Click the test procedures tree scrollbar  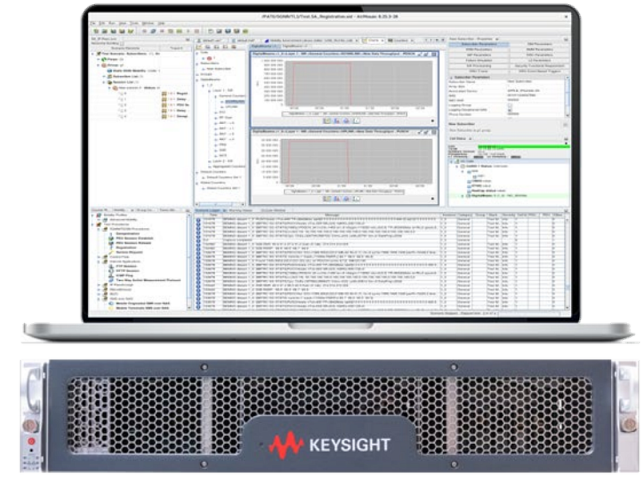(x=189, y=261)
